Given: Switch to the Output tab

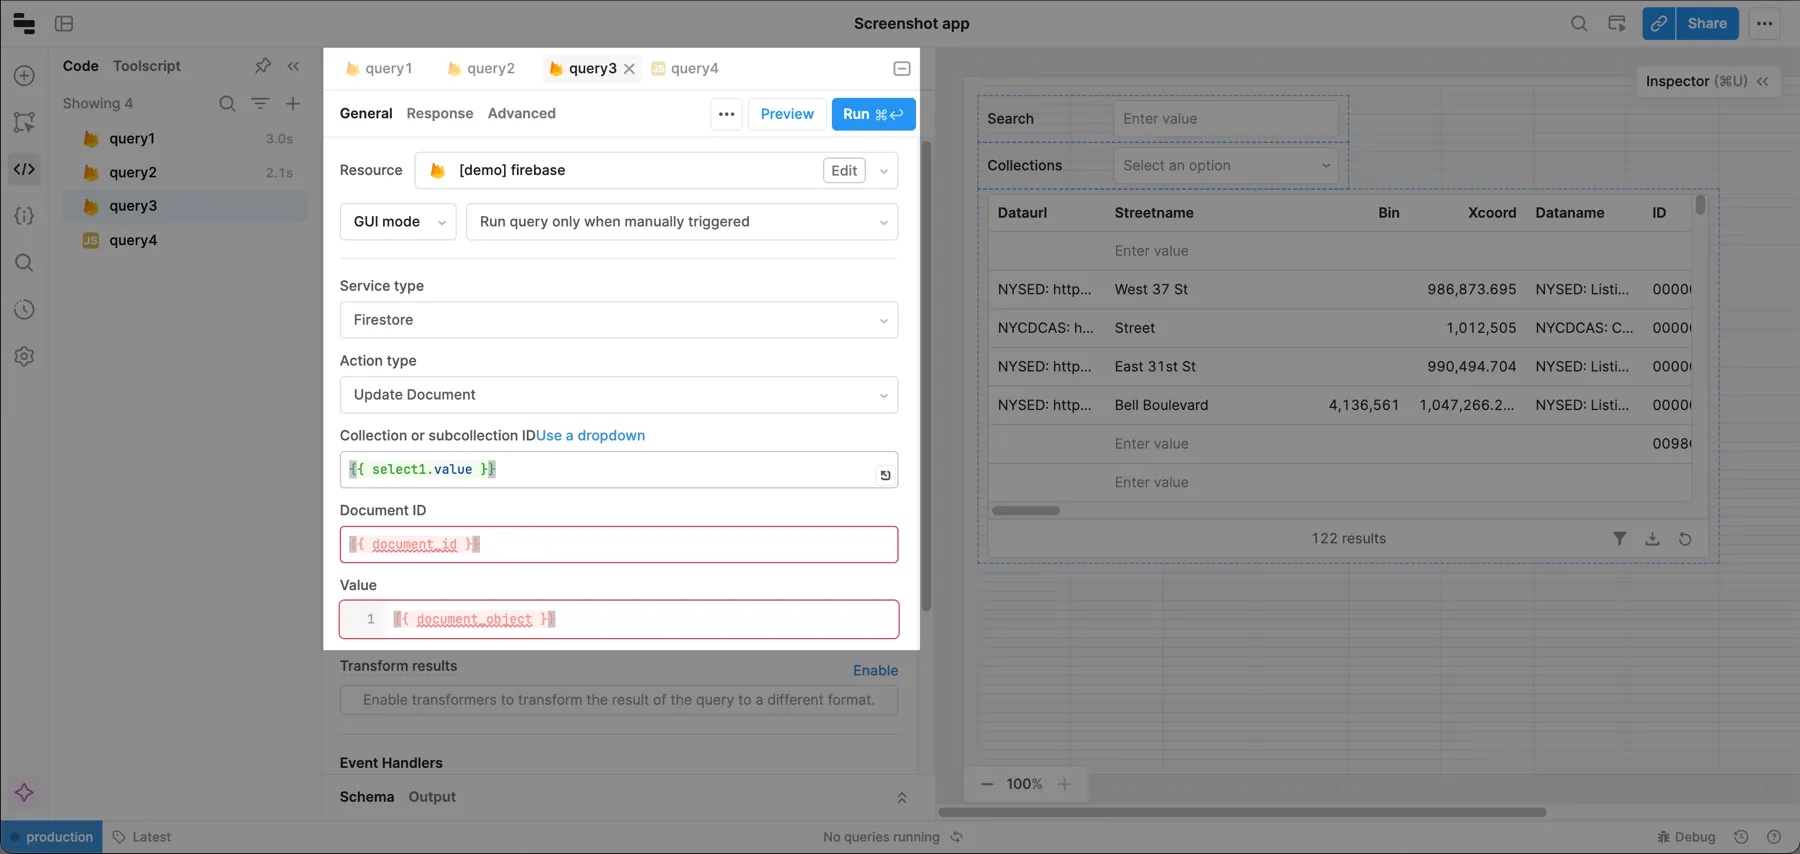Looking at the screenshot, I should tap(432, 797).
